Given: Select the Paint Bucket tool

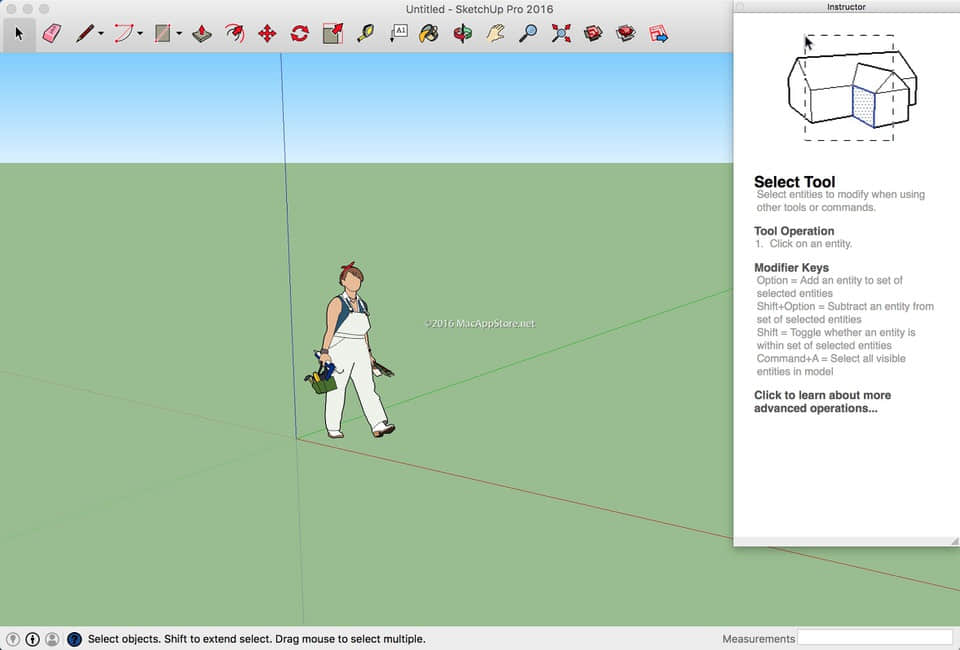Looking at the screenshot, I should (428, 33).
